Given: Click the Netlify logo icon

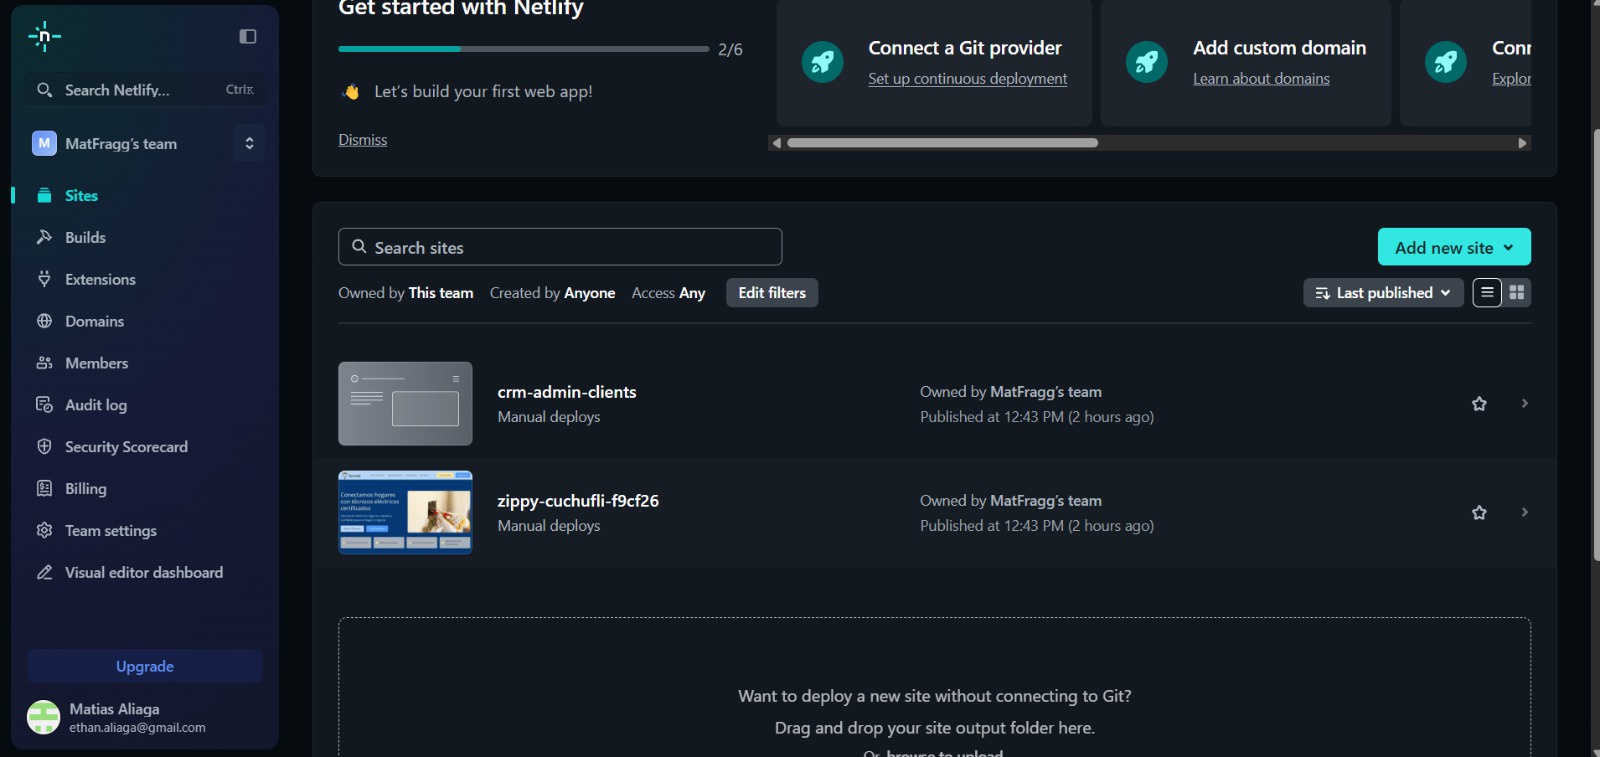Looking at the screenshot, I should pyautogui.click(x=44, y=37).
